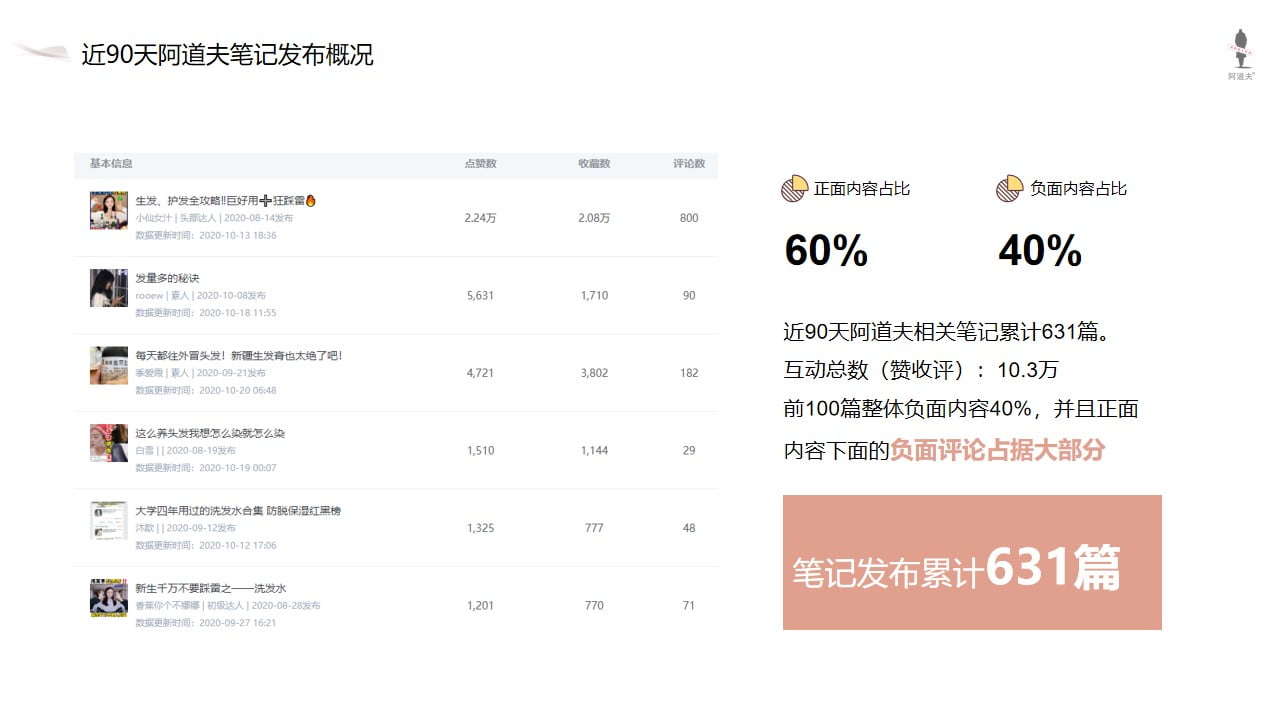
Task: Click author line 小仙女汁 | 头部达人 | 2020-08-14发布
Action: pos(214,218)
